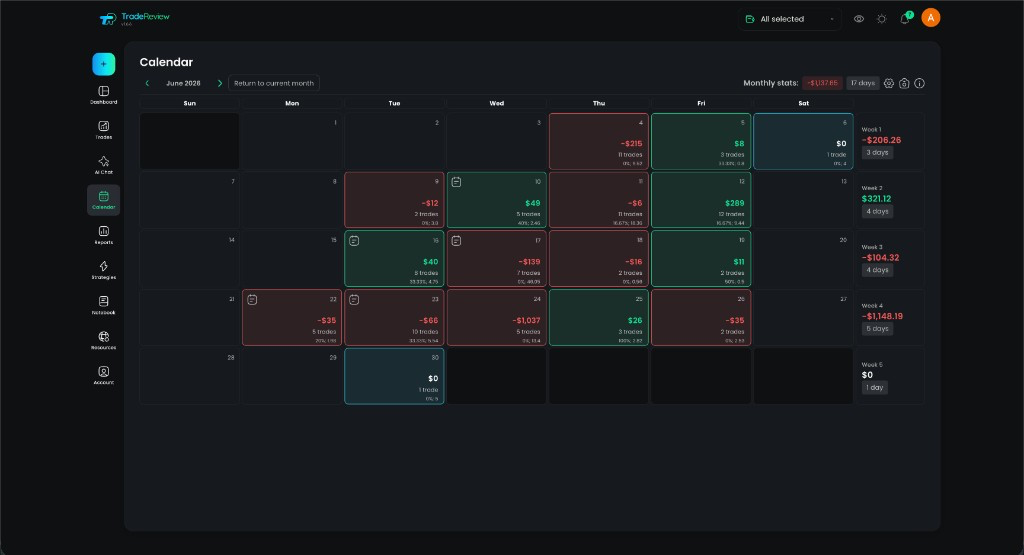
Task: Go to Trades in the sidebar
Action: point(103,130)
